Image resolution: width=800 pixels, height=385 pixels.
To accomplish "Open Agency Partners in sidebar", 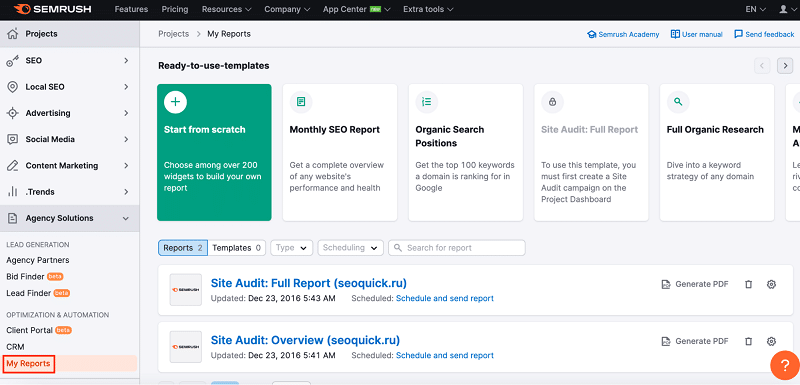I will click(38, 260).
